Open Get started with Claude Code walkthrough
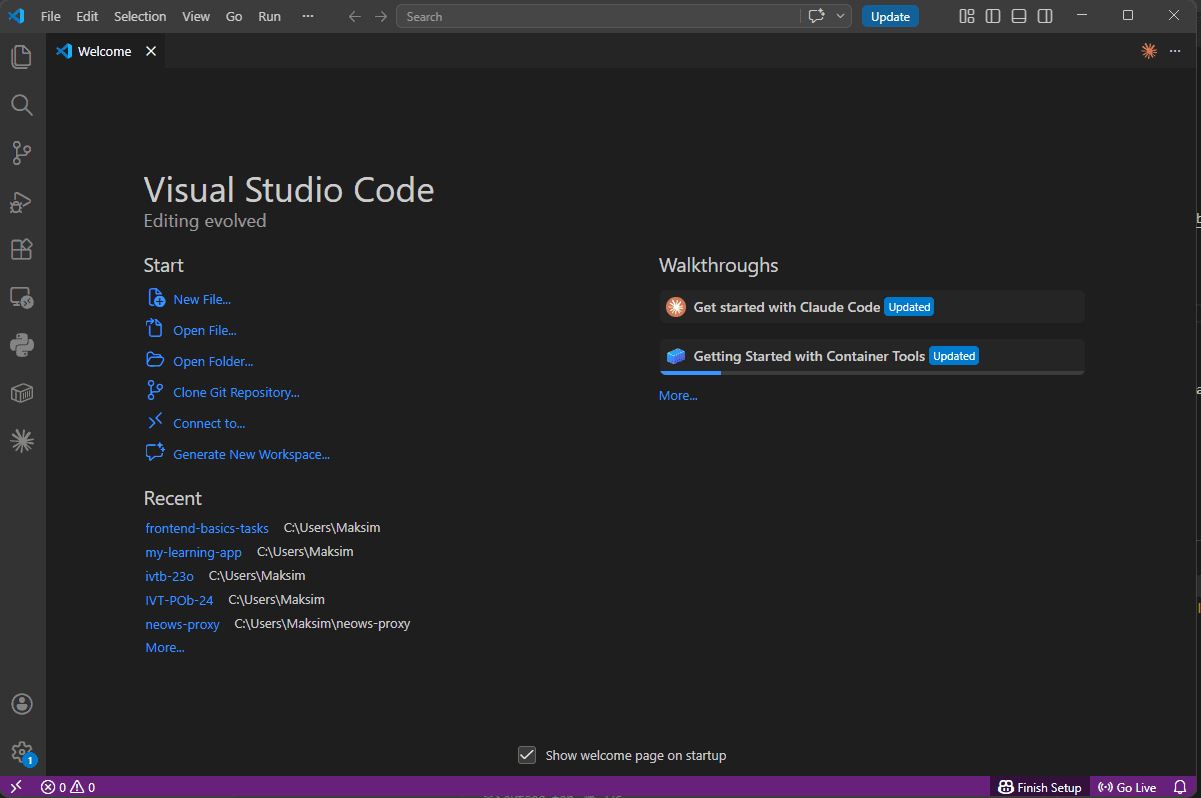 (872, 307)
